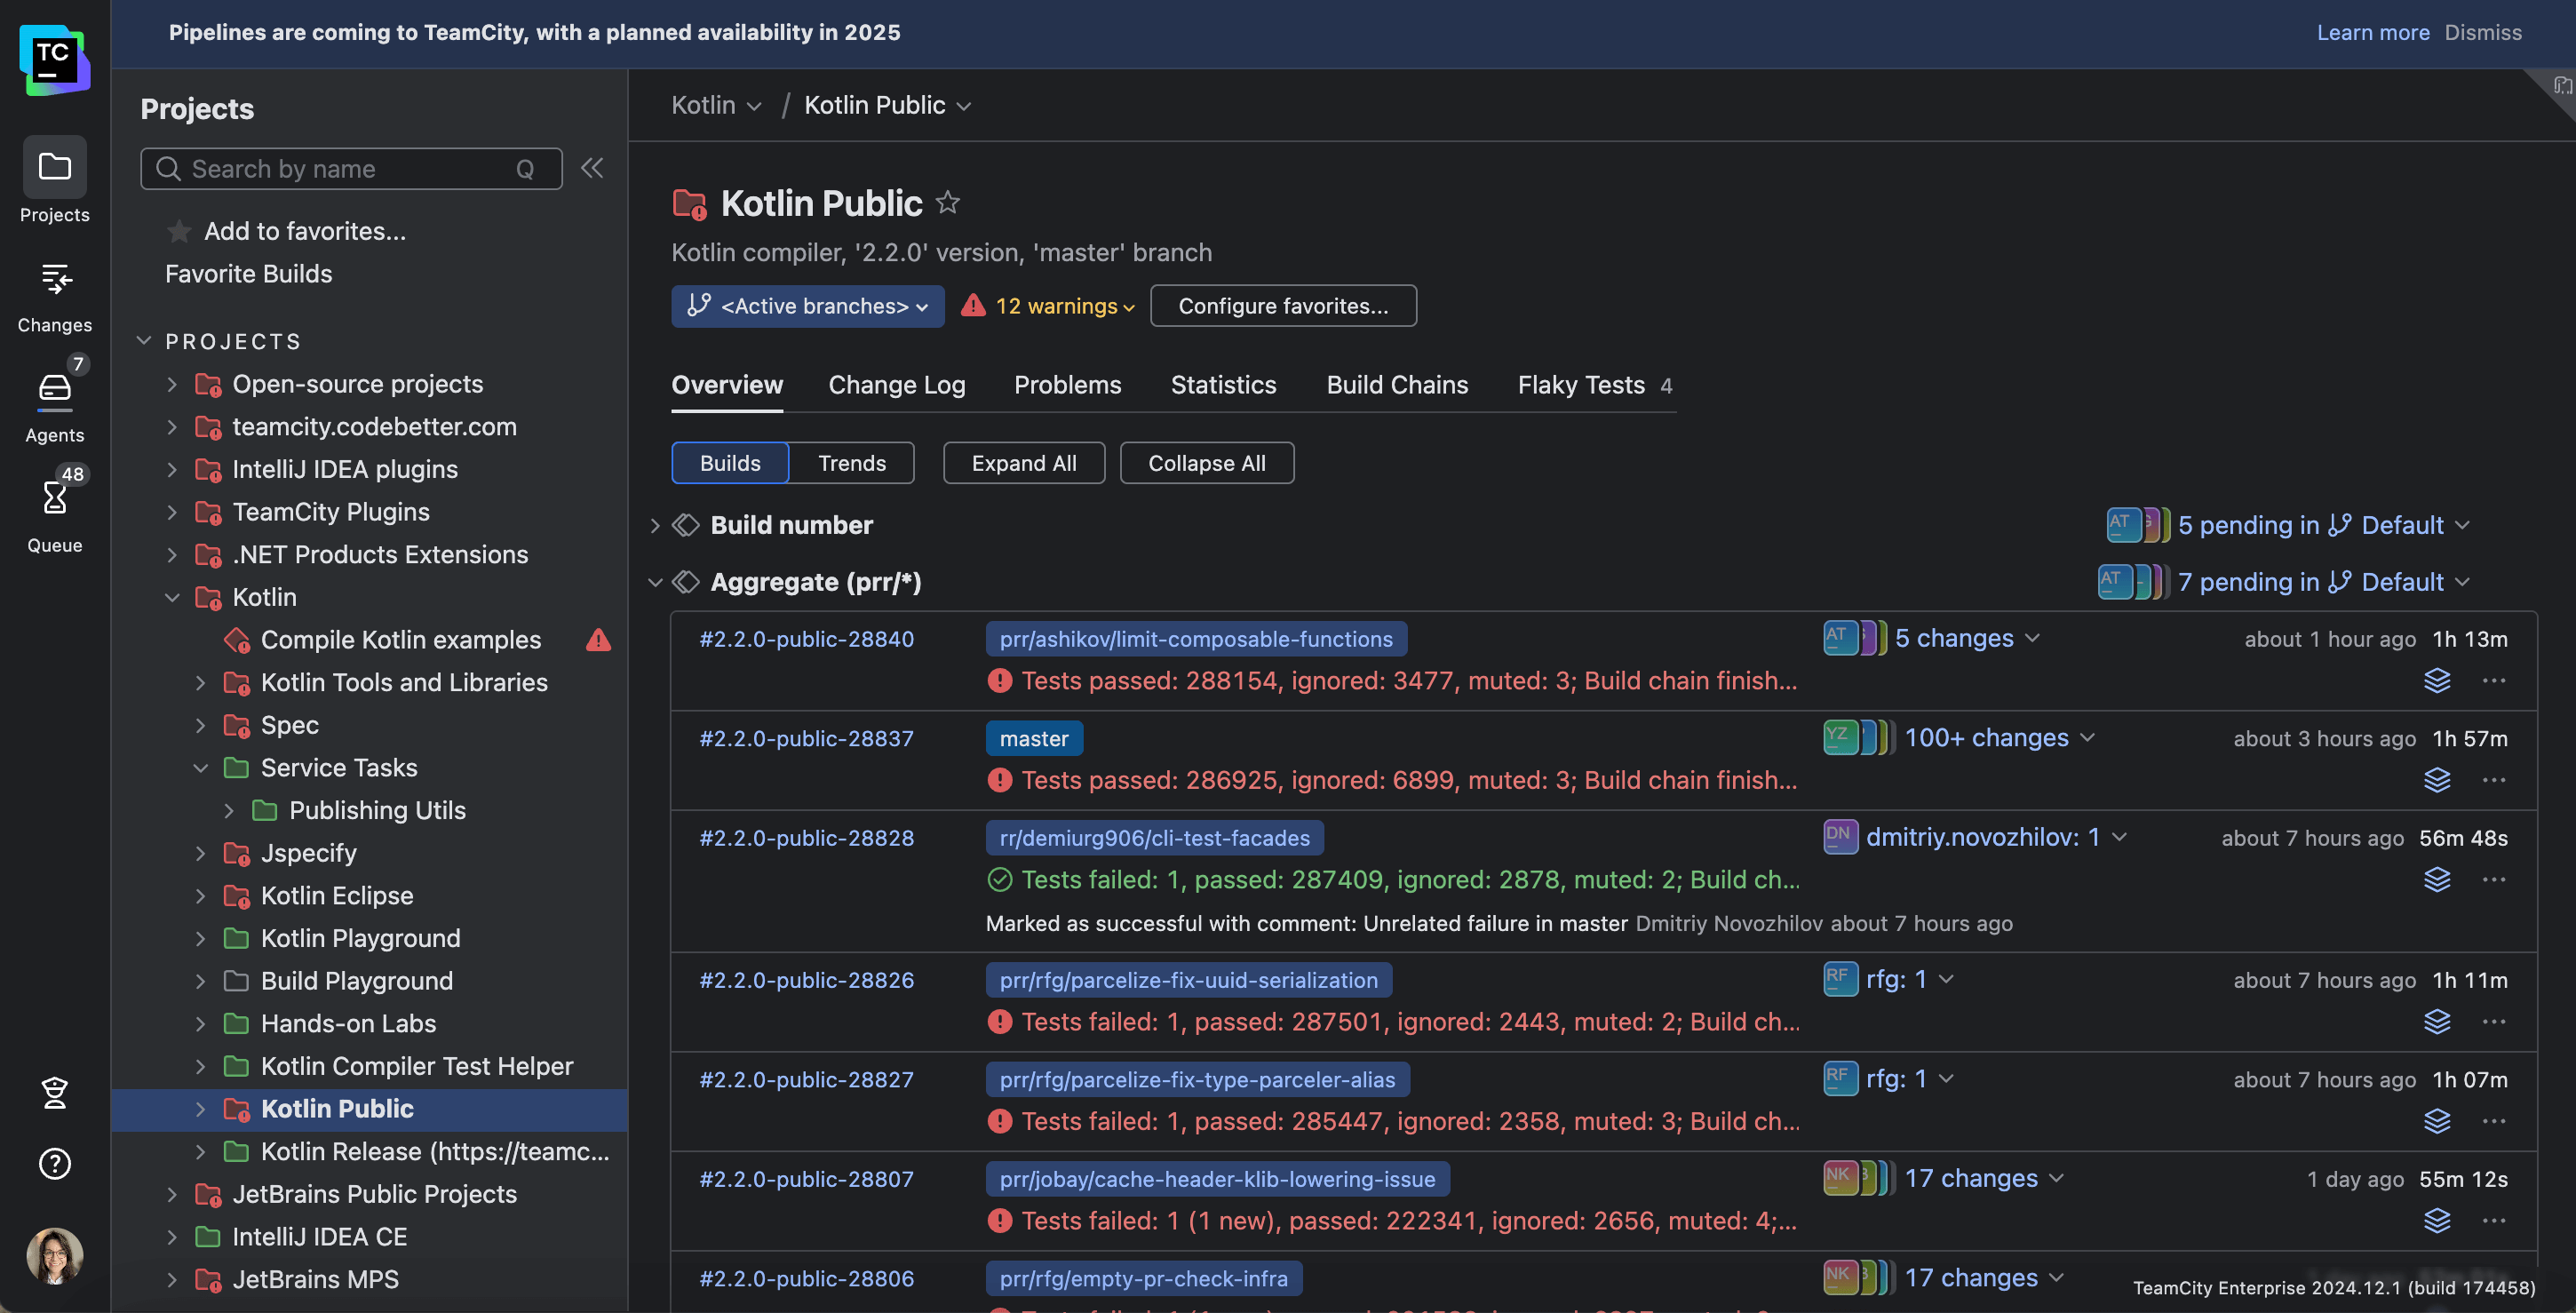Screen dimensions: 2576x1313
Task: Click the Build number configuration icon
Action: [686, 525]
